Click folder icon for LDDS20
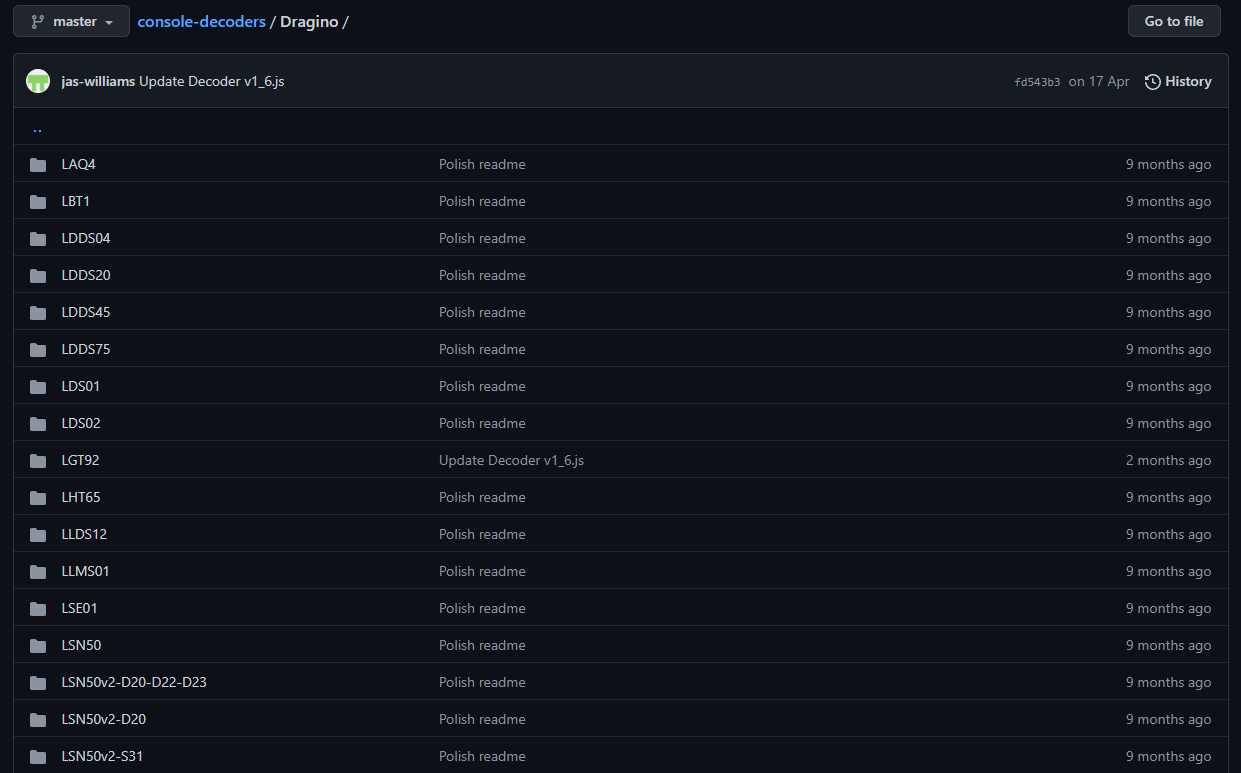Viewport: 1241px width, 773px height. coord(38,276)
